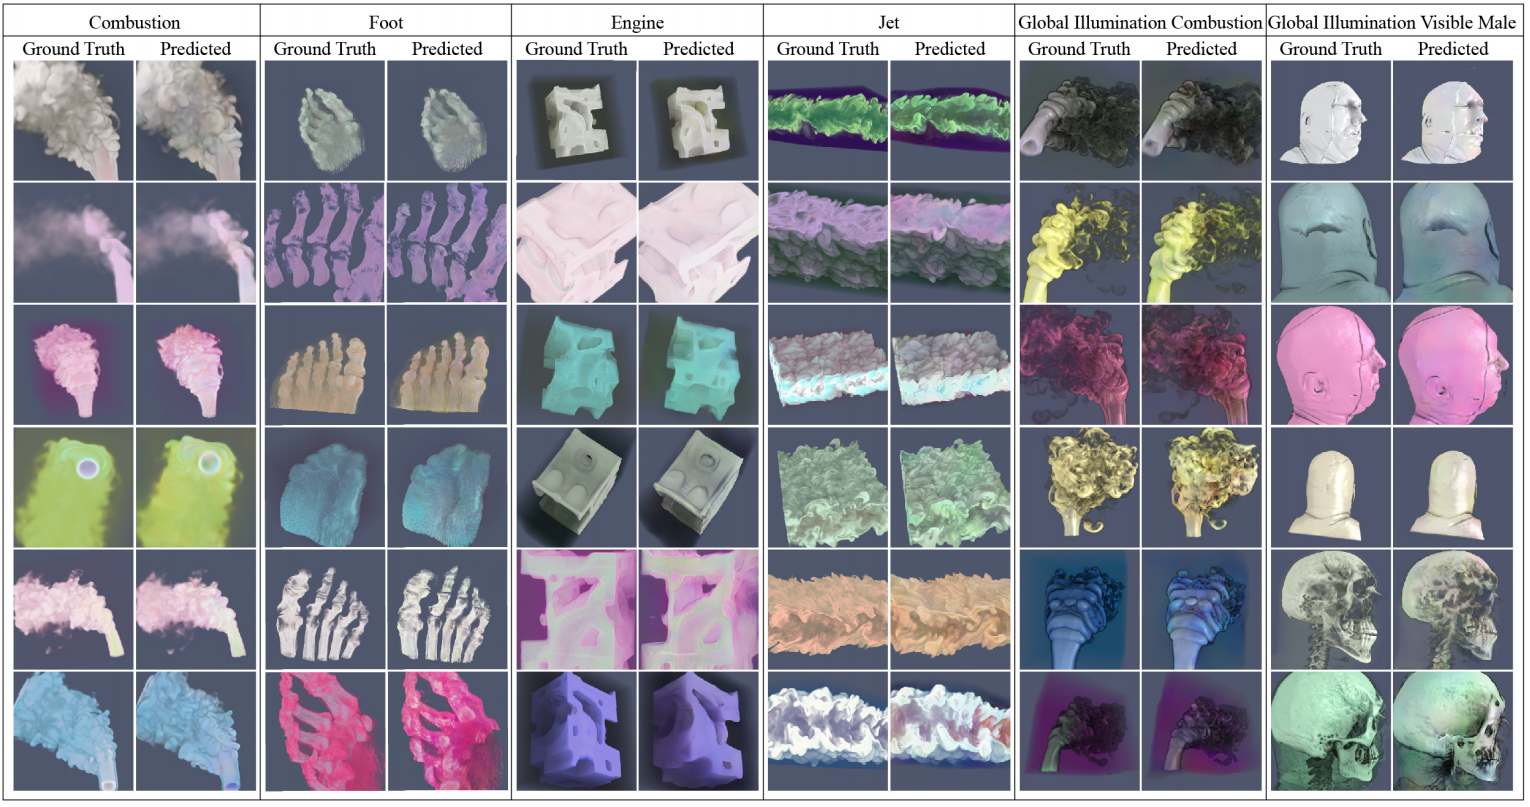This screenshot has height=807, width=1530.
Task: Click Ground Truth under Global Illumination Combustion
Action: pos(1080,48)
